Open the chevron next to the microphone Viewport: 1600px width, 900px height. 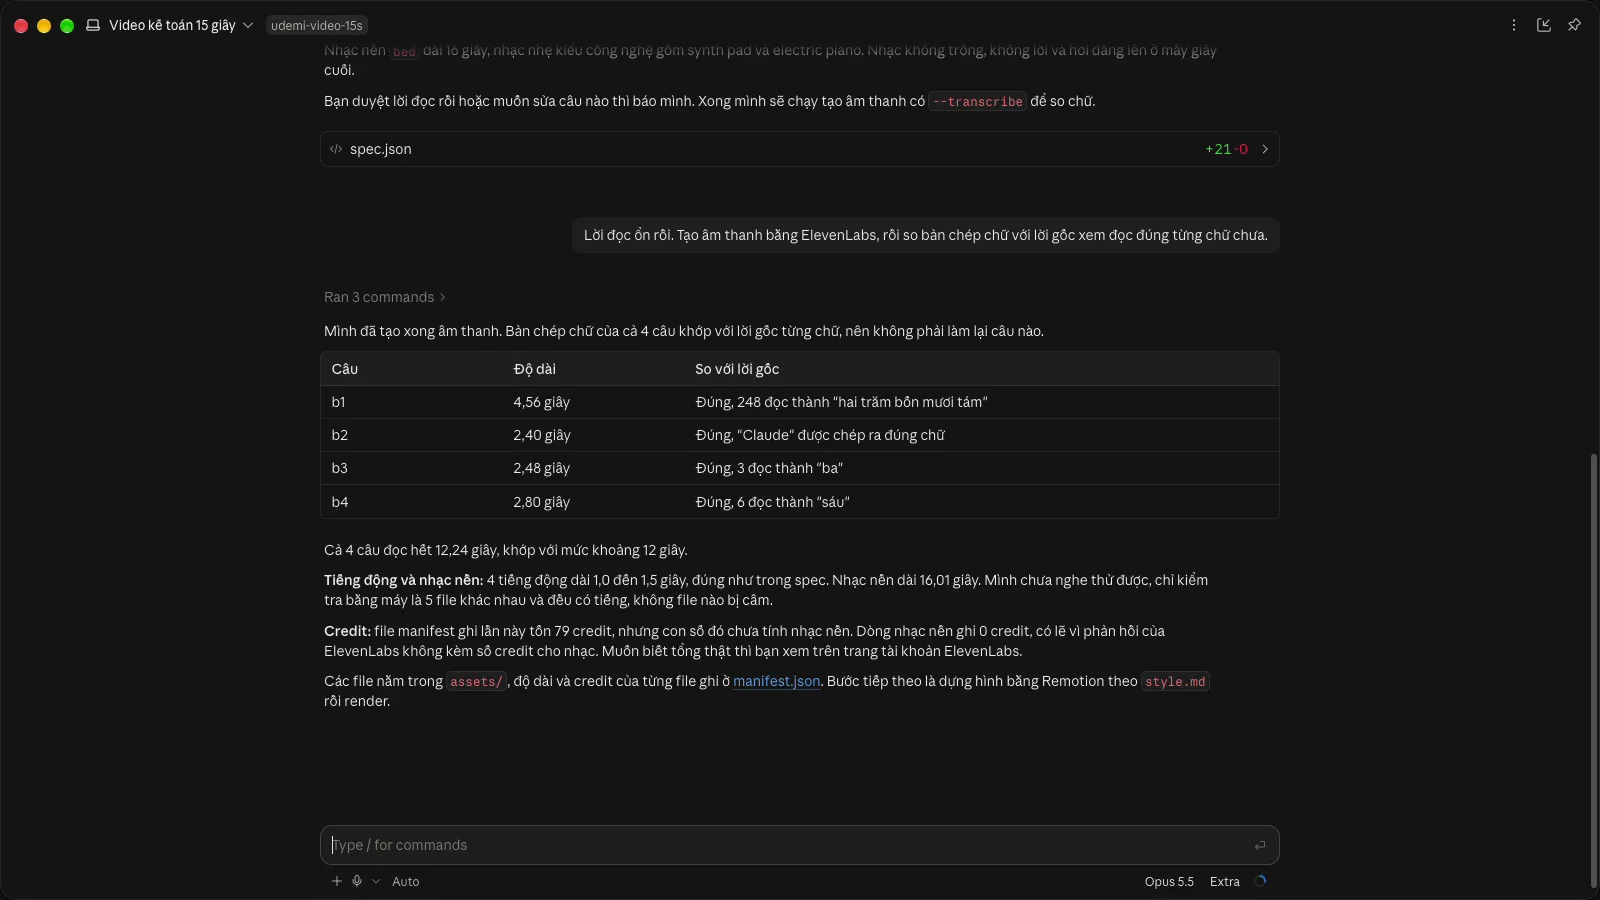click(x=376, y=881)
